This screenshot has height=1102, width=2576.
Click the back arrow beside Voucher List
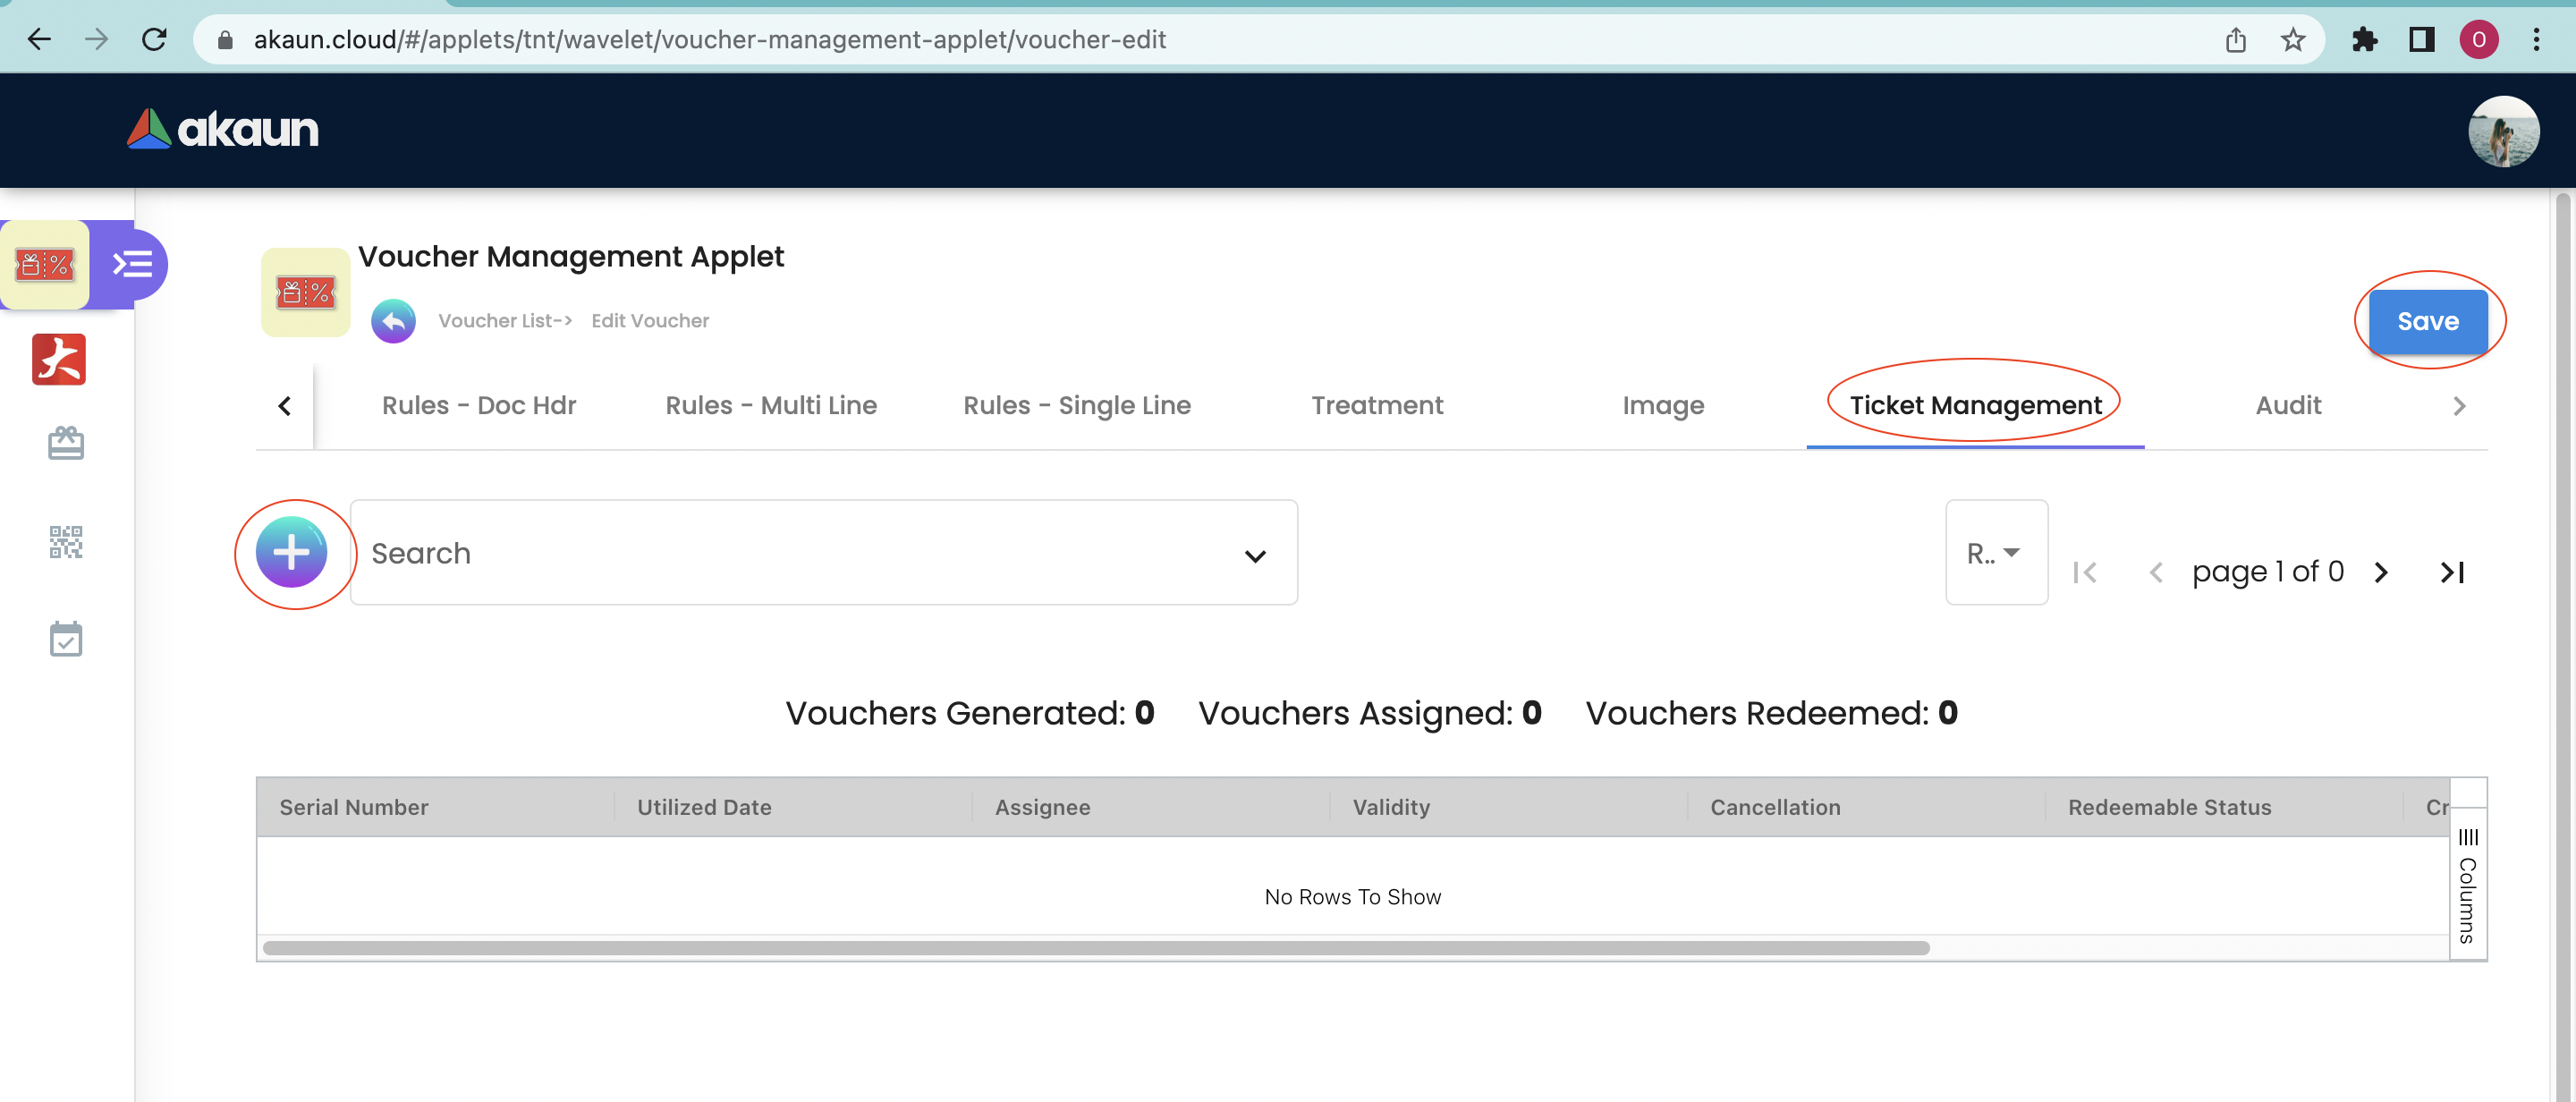tap(393, 321)
